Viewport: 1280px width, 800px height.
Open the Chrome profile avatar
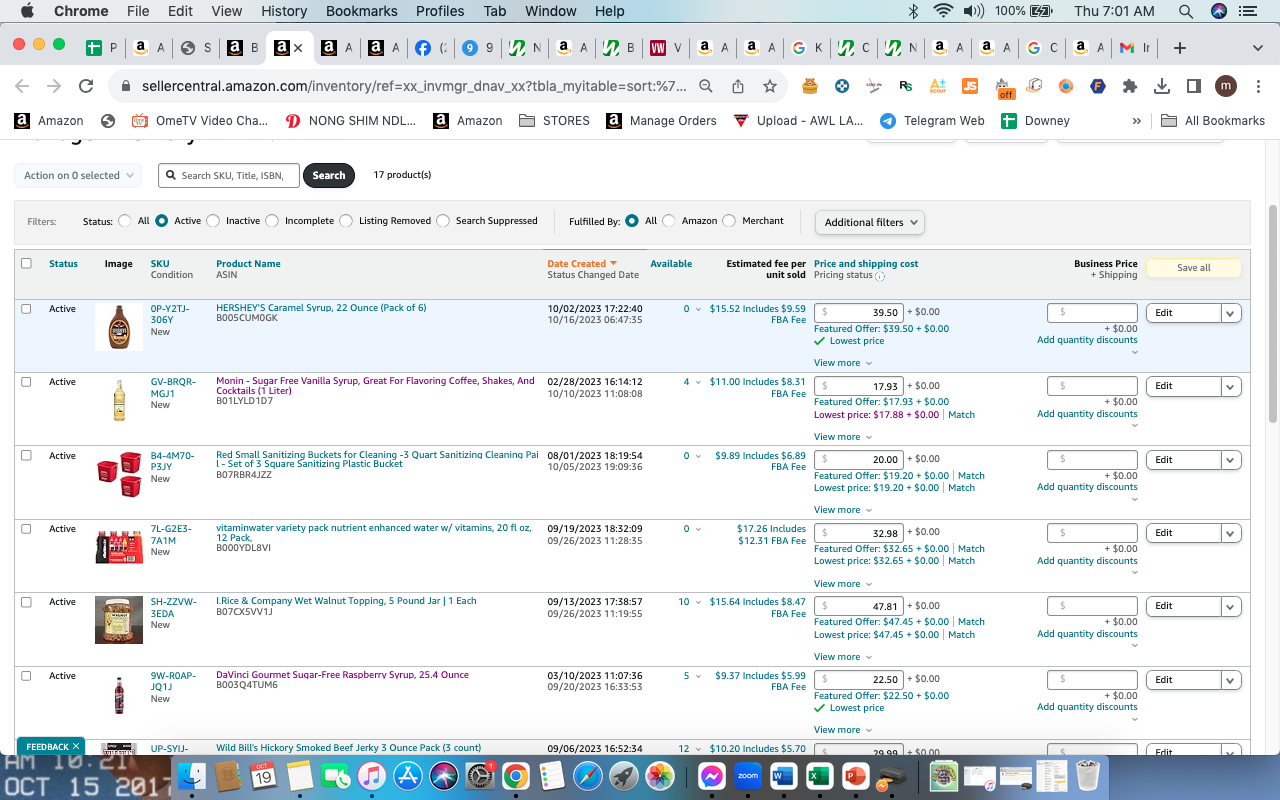coord(1226,87)
